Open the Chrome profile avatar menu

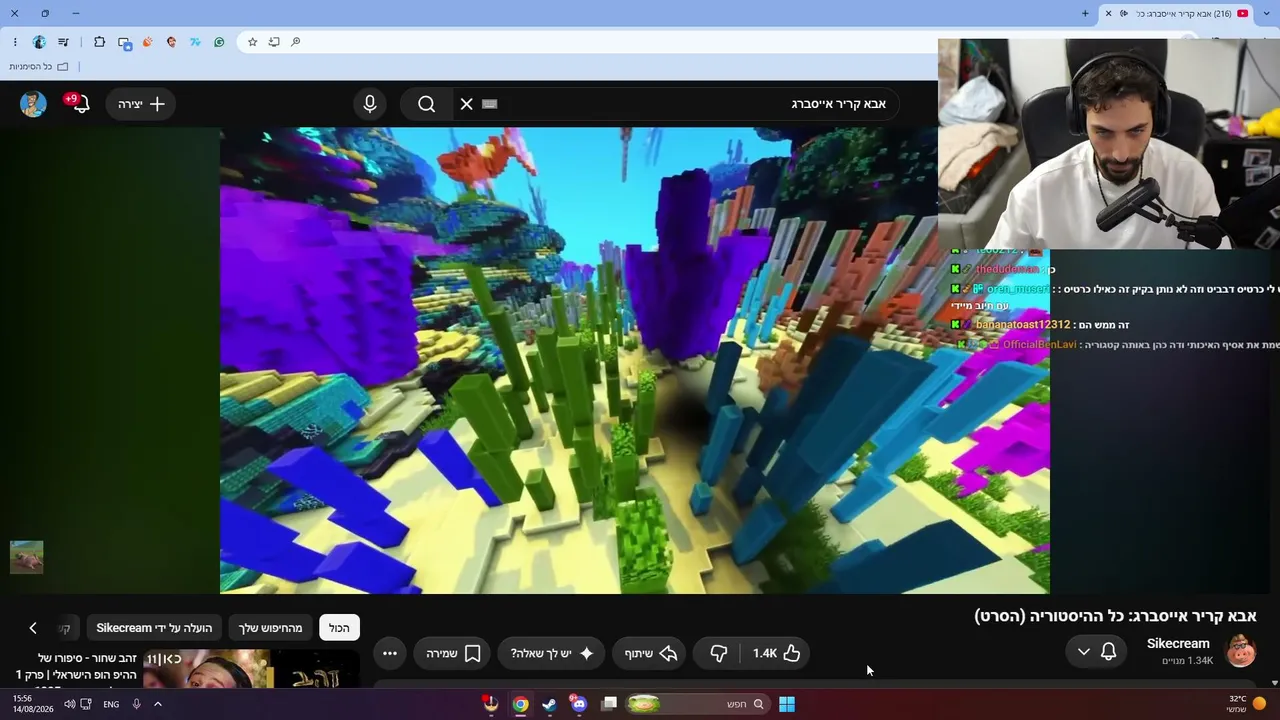point(39,42)
